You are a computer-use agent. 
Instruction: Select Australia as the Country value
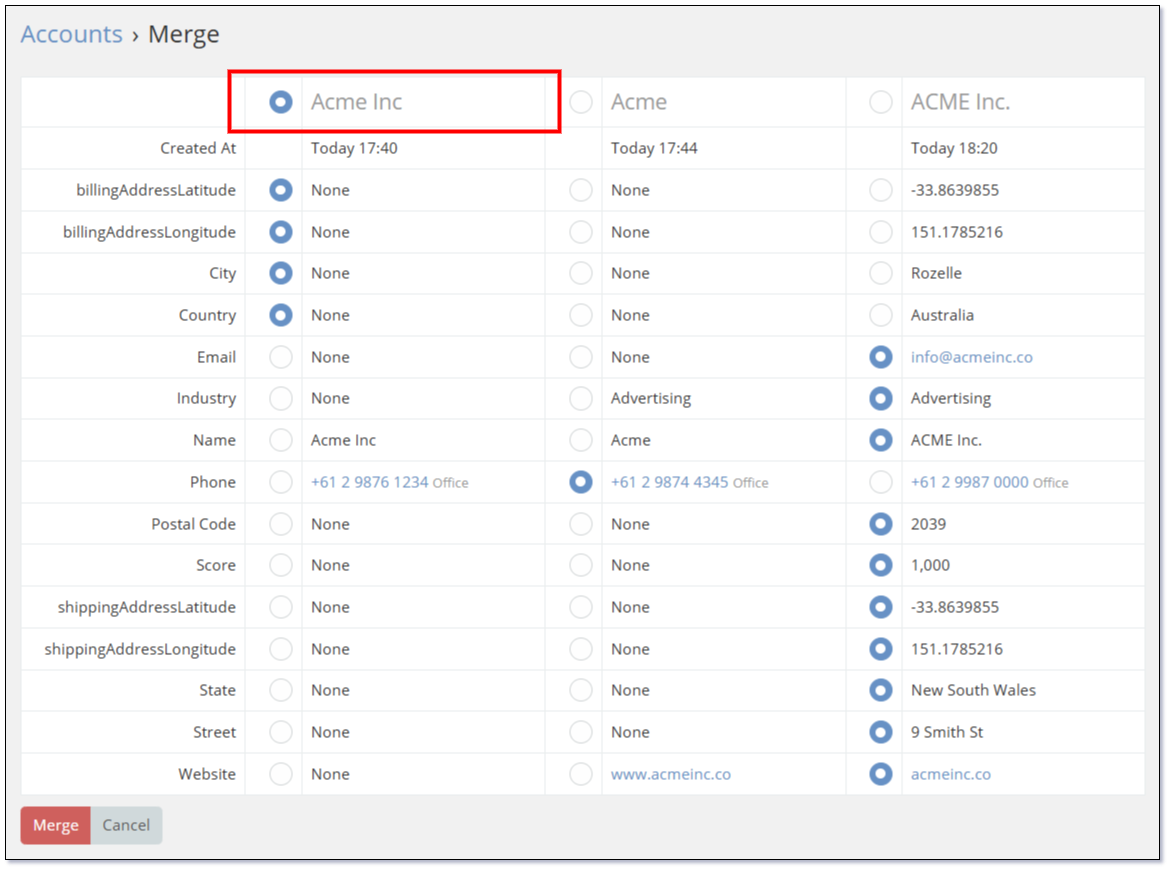(x=880, y=315)
